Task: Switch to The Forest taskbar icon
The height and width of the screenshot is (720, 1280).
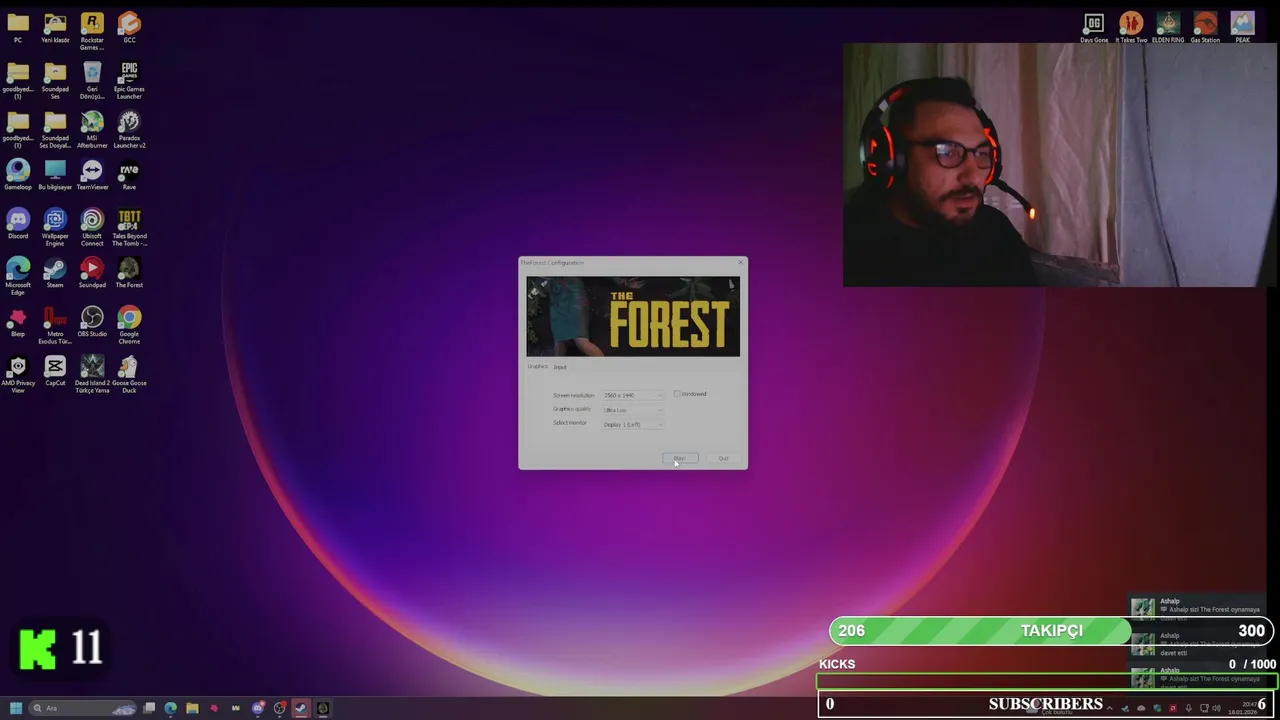Action: coord(323,708)
